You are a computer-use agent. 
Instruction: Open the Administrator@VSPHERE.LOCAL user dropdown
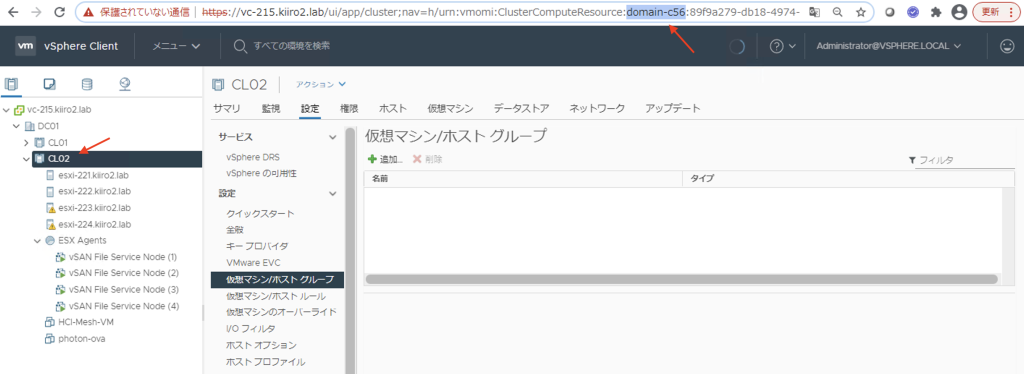click(x=889, y=46)
